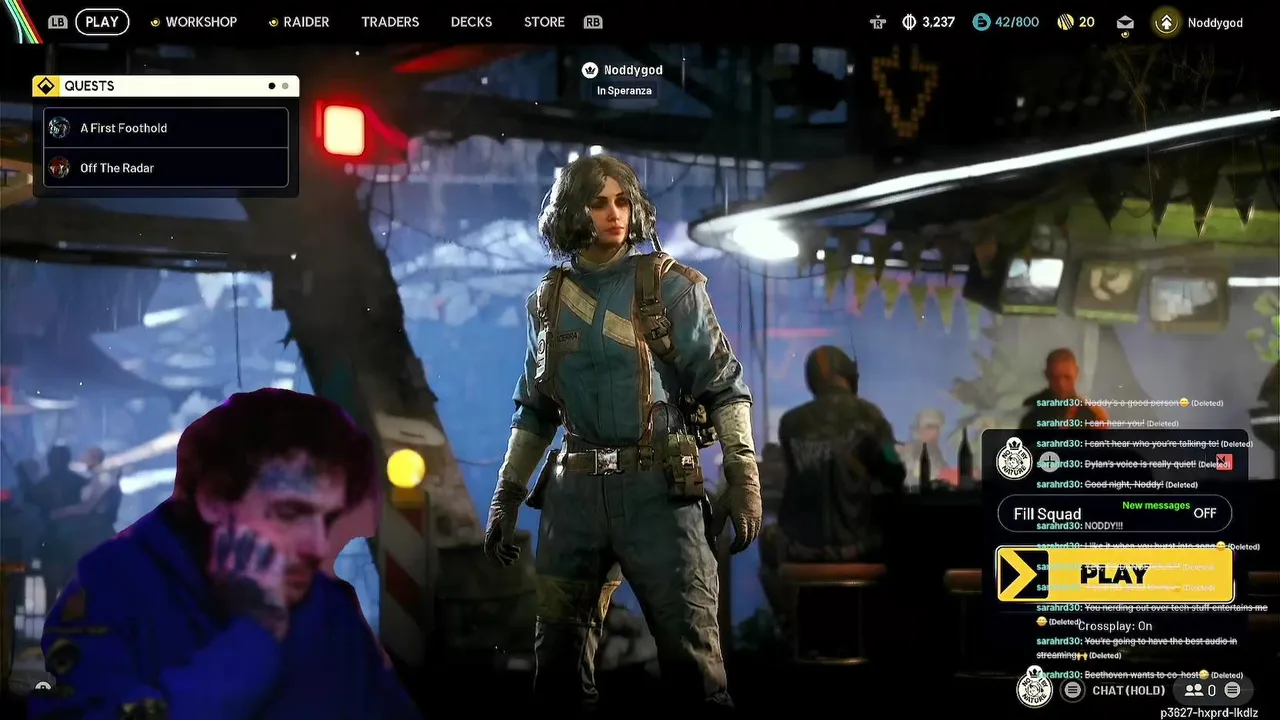Open the profile level-up arrow icon

pos(1166,22)
